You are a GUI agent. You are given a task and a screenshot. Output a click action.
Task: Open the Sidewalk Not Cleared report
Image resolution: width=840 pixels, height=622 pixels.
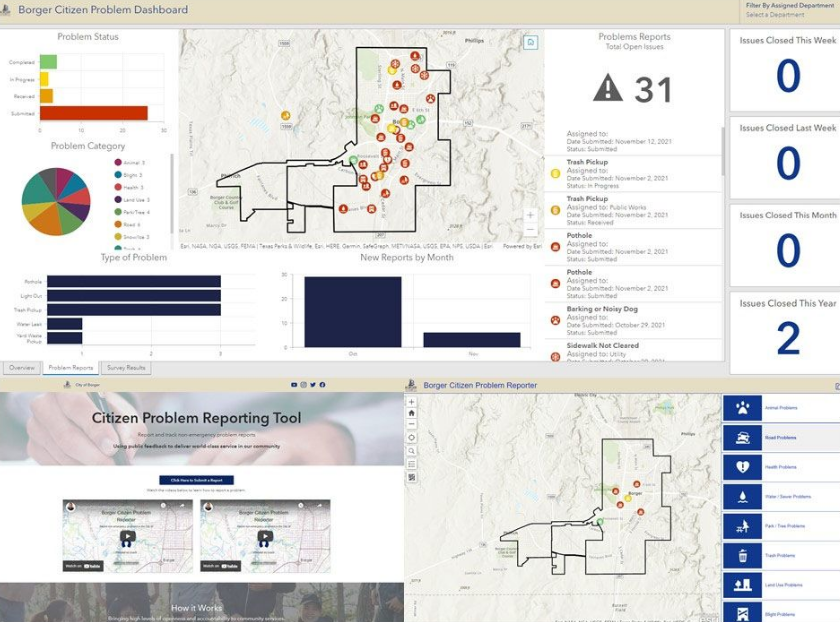[633, 351]
